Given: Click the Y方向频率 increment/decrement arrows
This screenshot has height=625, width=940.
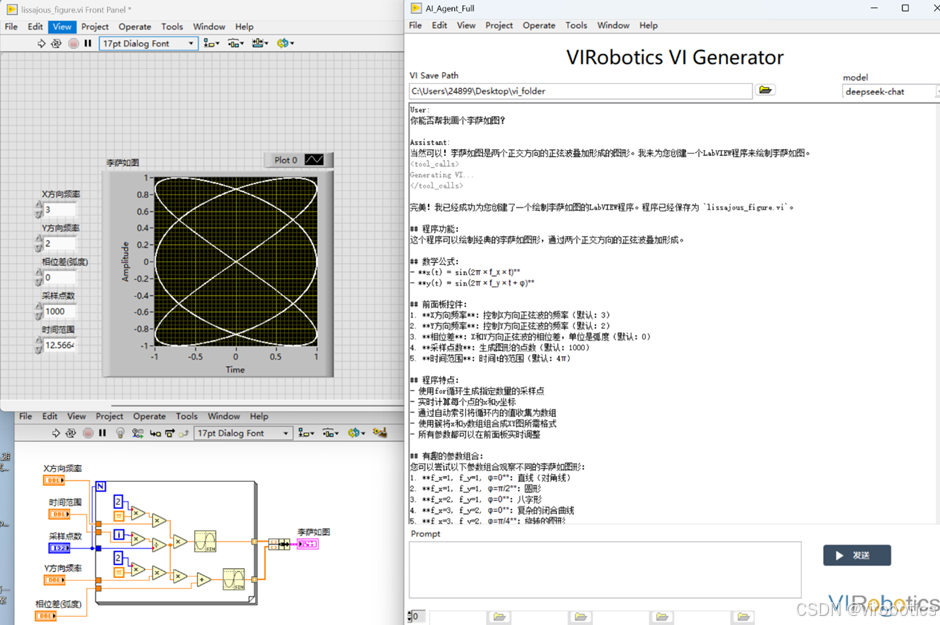Looking at the screenshot, I should pyautogui.click(x=39, y=243).
